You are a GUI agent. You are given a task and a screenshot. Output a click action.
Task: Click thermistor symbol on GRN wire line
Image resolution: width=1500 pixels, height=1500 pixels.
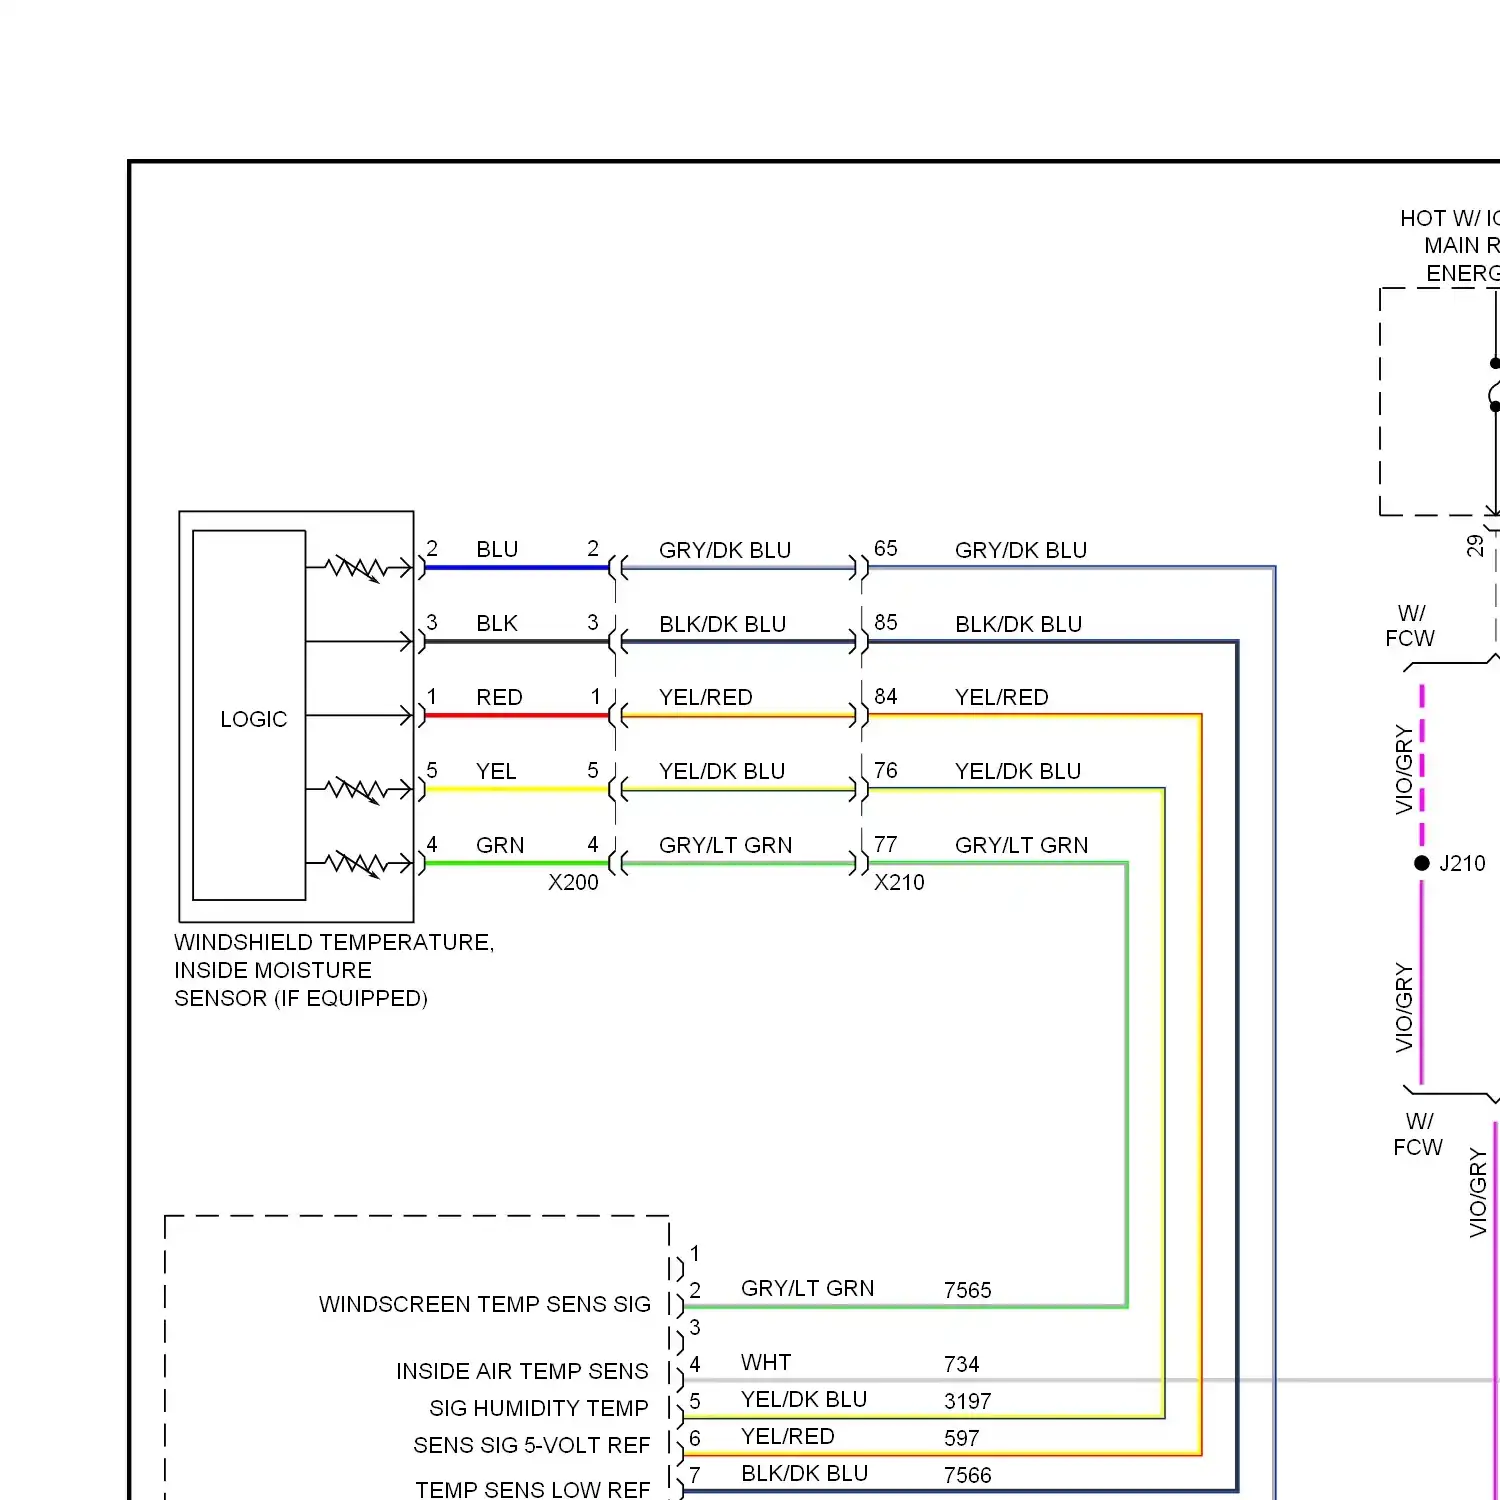tap(357, 863)
